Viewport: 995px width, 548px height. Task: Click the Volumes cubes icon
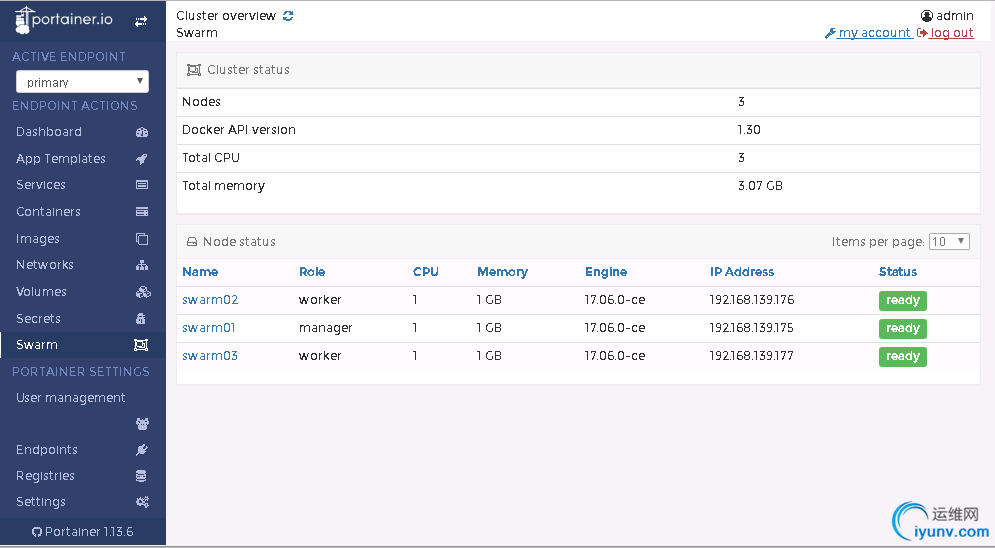click(x=143, y=292)
